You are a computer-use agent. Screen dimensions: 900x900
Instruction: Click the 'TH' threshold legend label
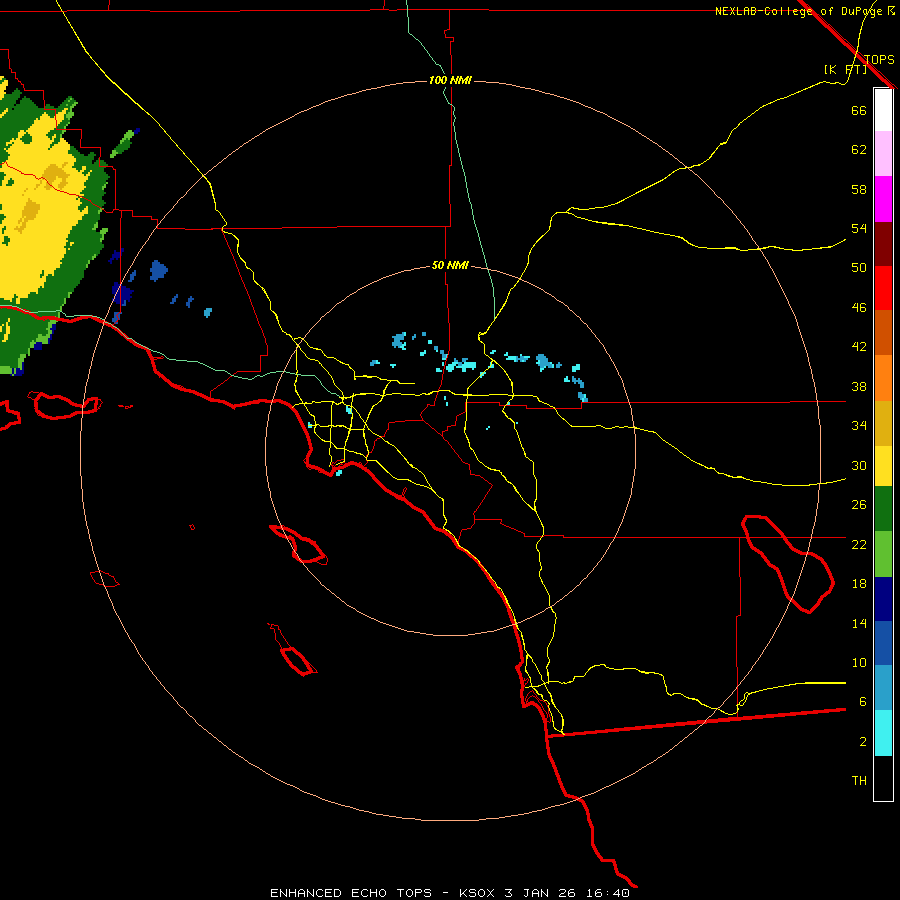tap(859, 781)
